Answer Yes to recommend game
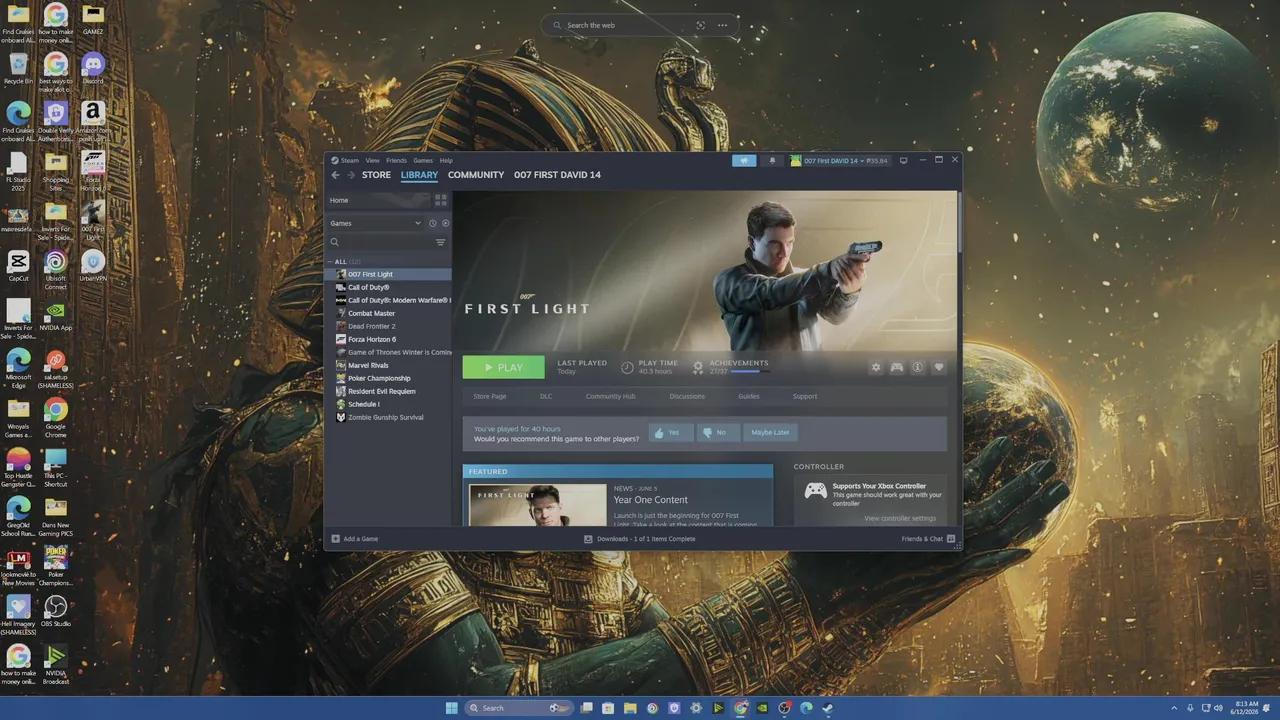 (670, 432)
